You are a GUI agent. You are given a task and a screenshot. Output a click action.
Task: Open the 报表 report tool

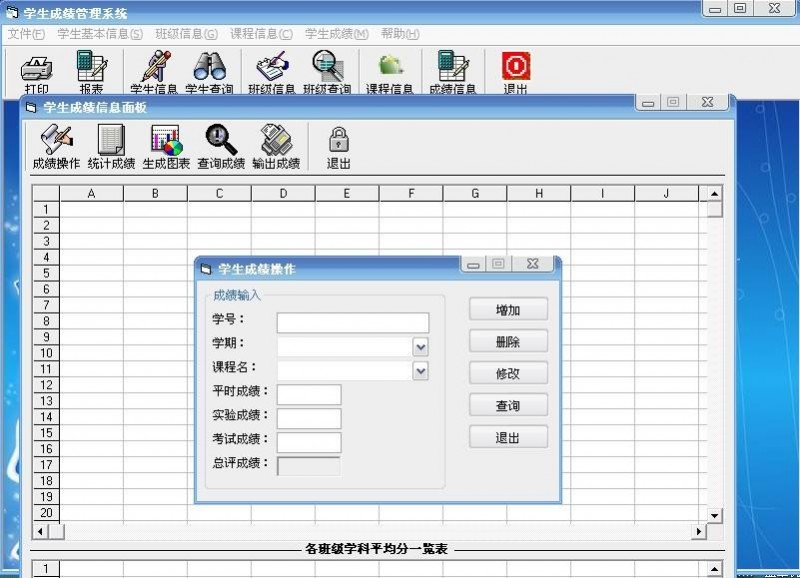tap(91, 70)
